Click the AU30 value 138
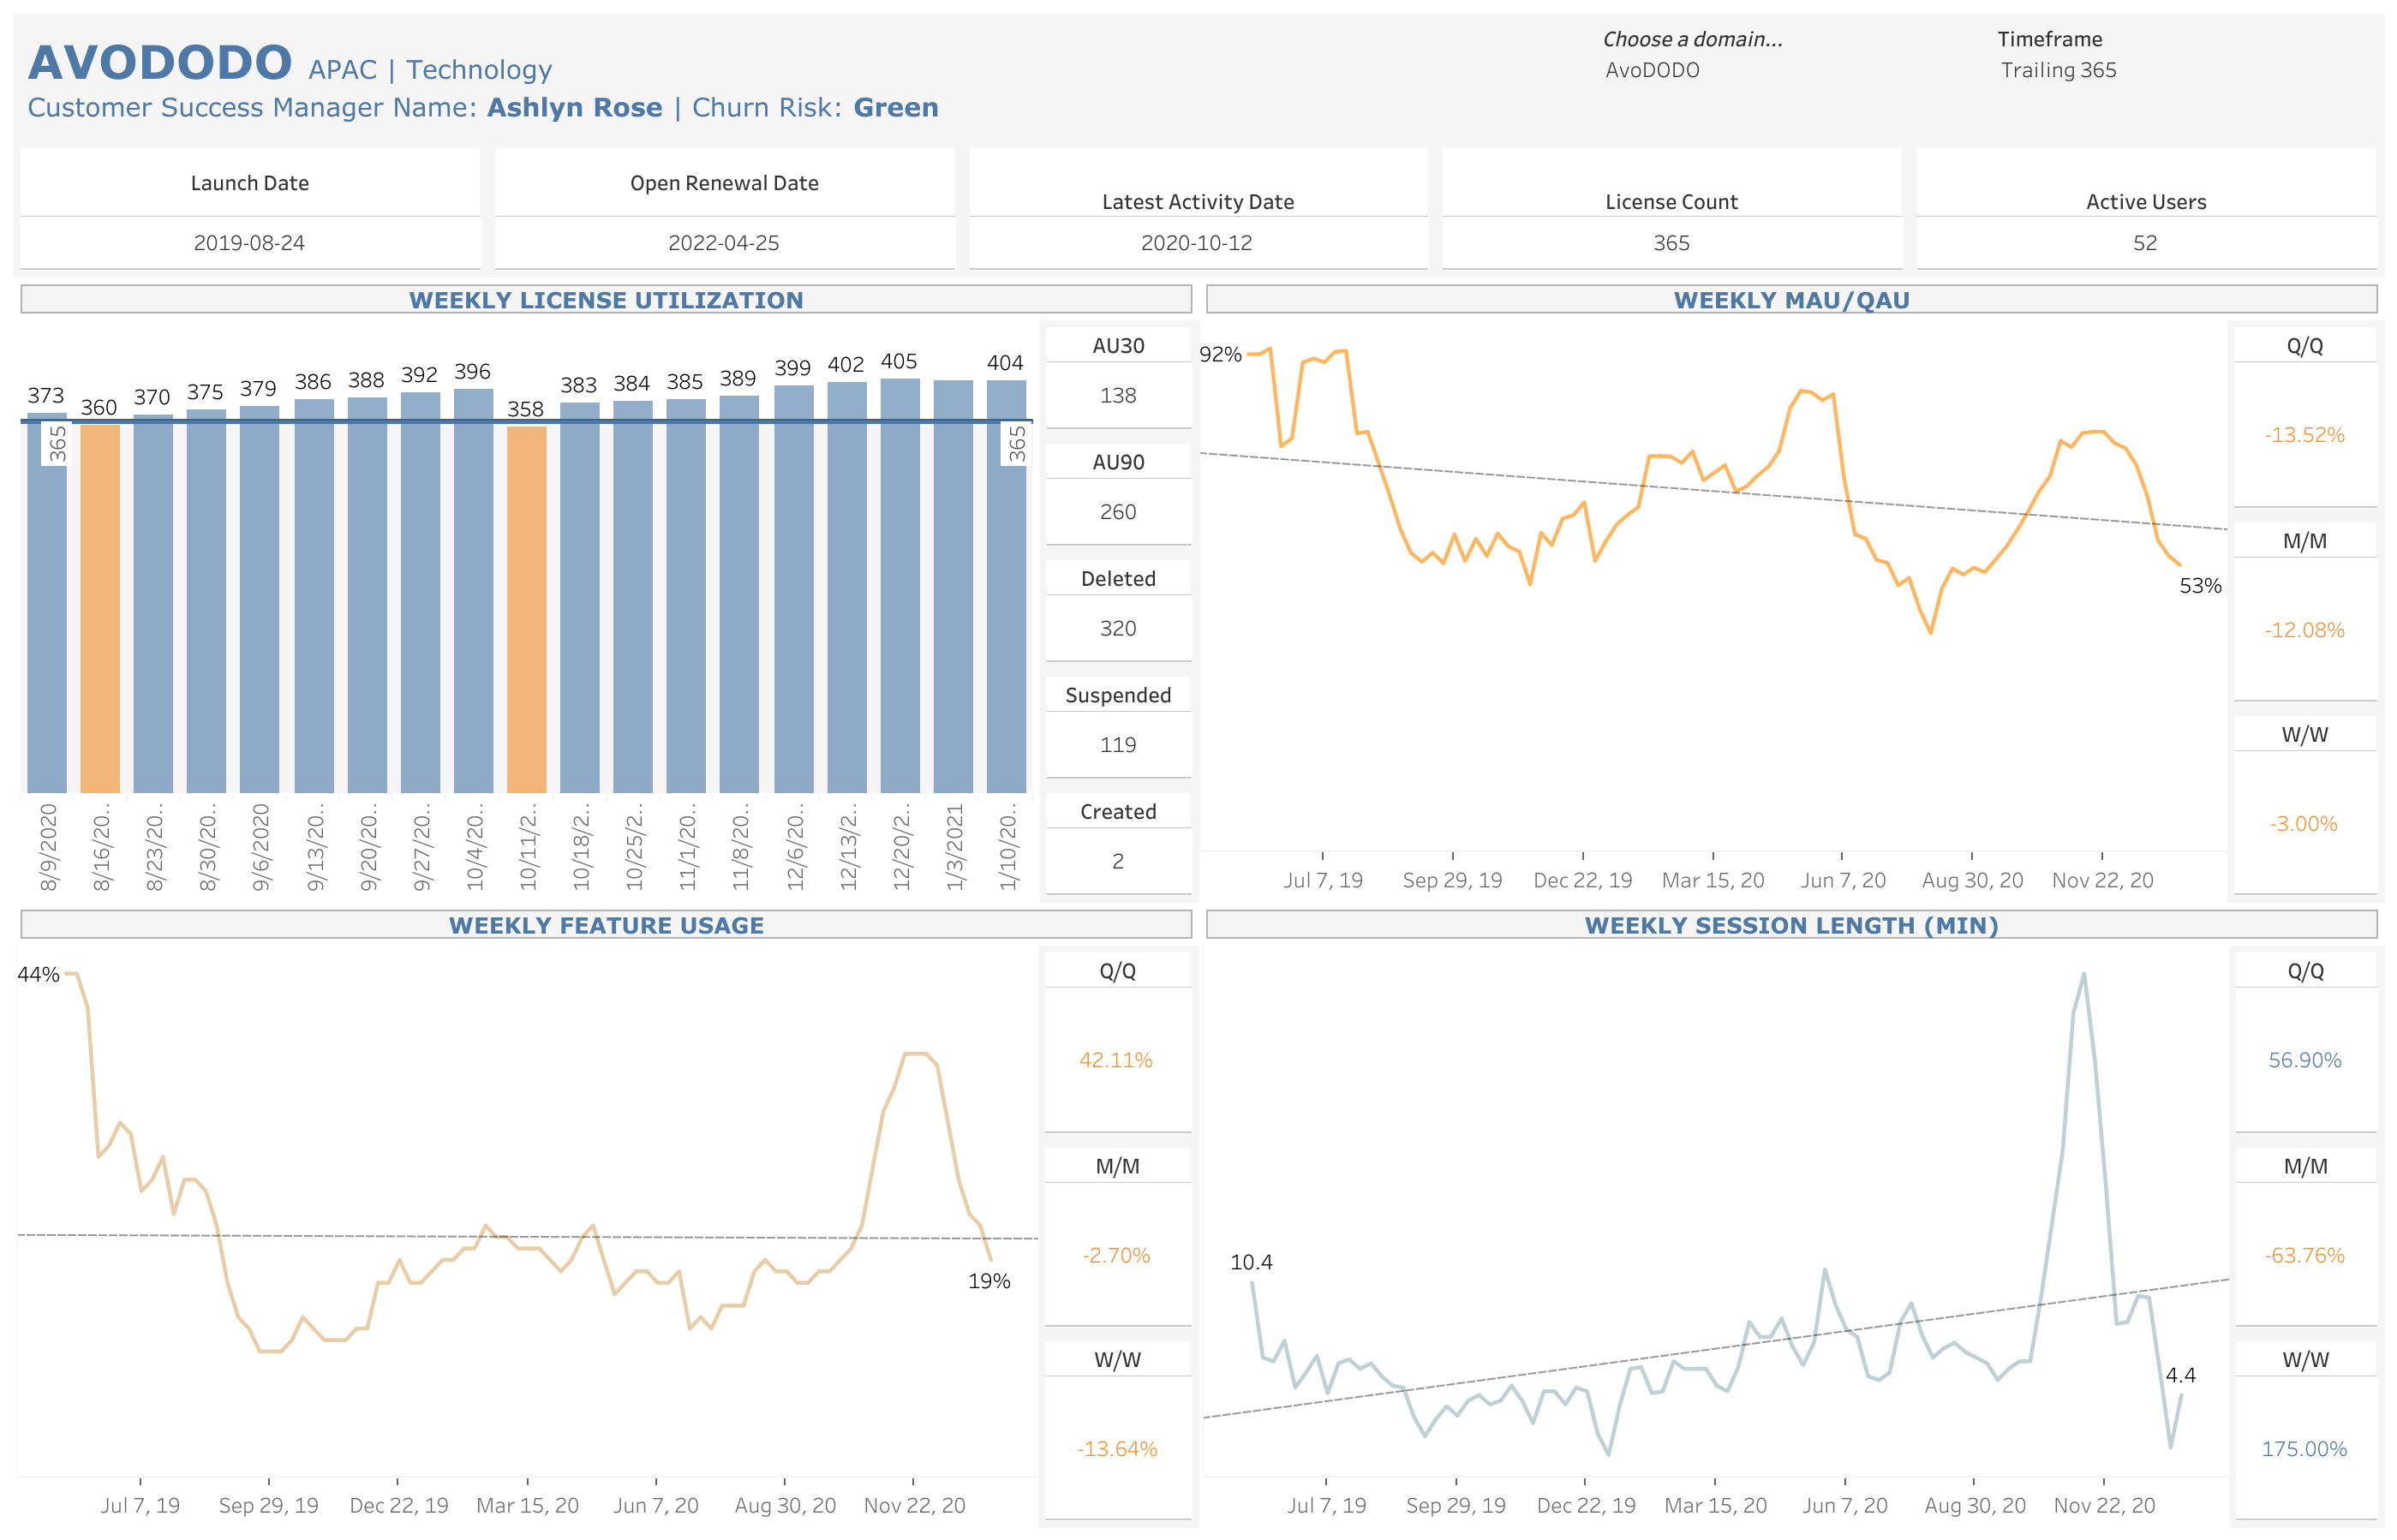 click(1118, 395)
